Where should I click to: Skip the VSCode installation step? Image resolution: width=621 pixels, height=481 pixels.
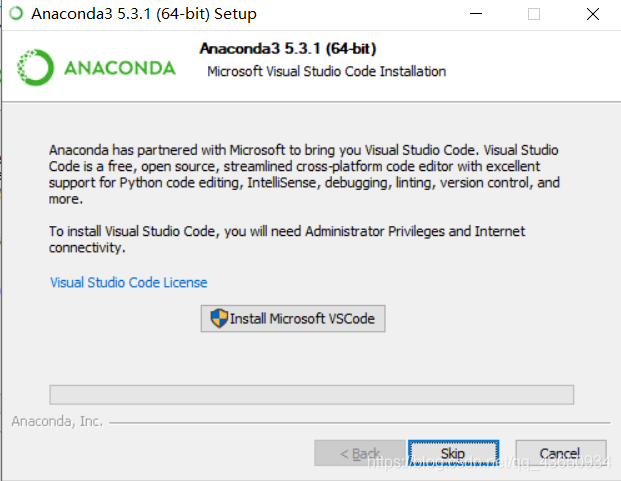click(x=453, y=453)
